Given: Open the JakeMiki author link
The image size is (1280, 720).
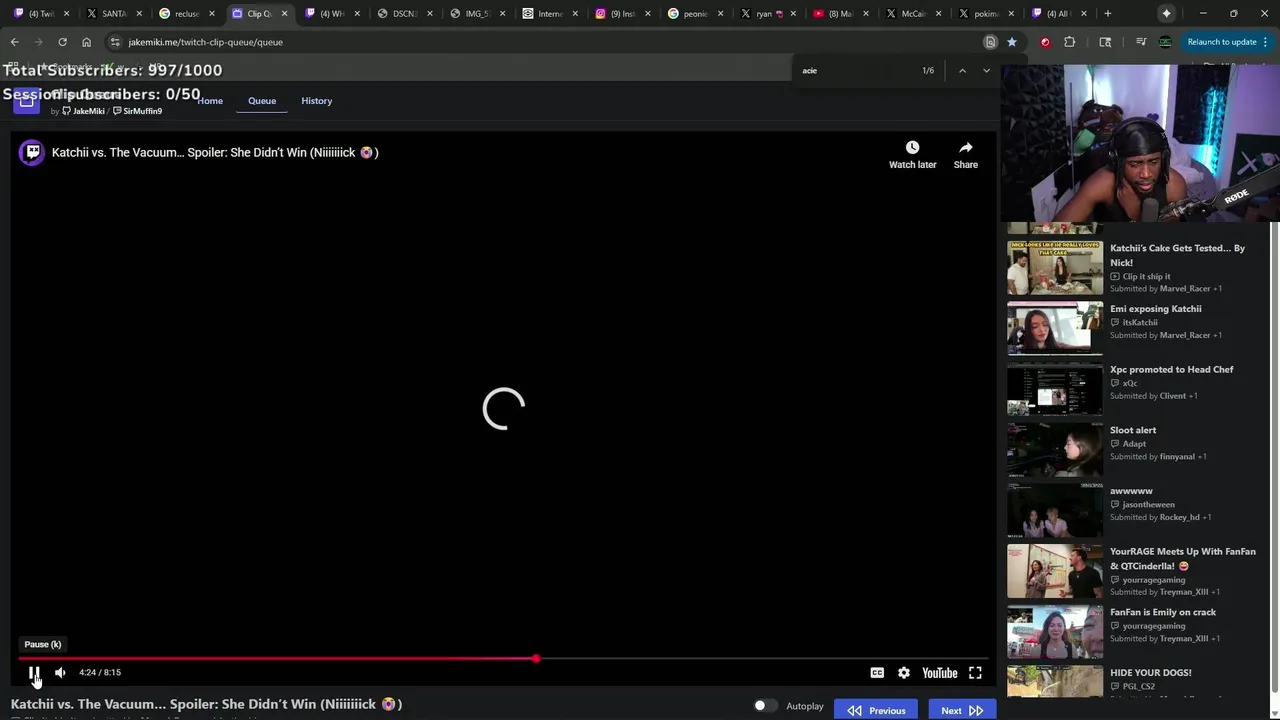Looking at the screenshot, I should pos(84,111).
